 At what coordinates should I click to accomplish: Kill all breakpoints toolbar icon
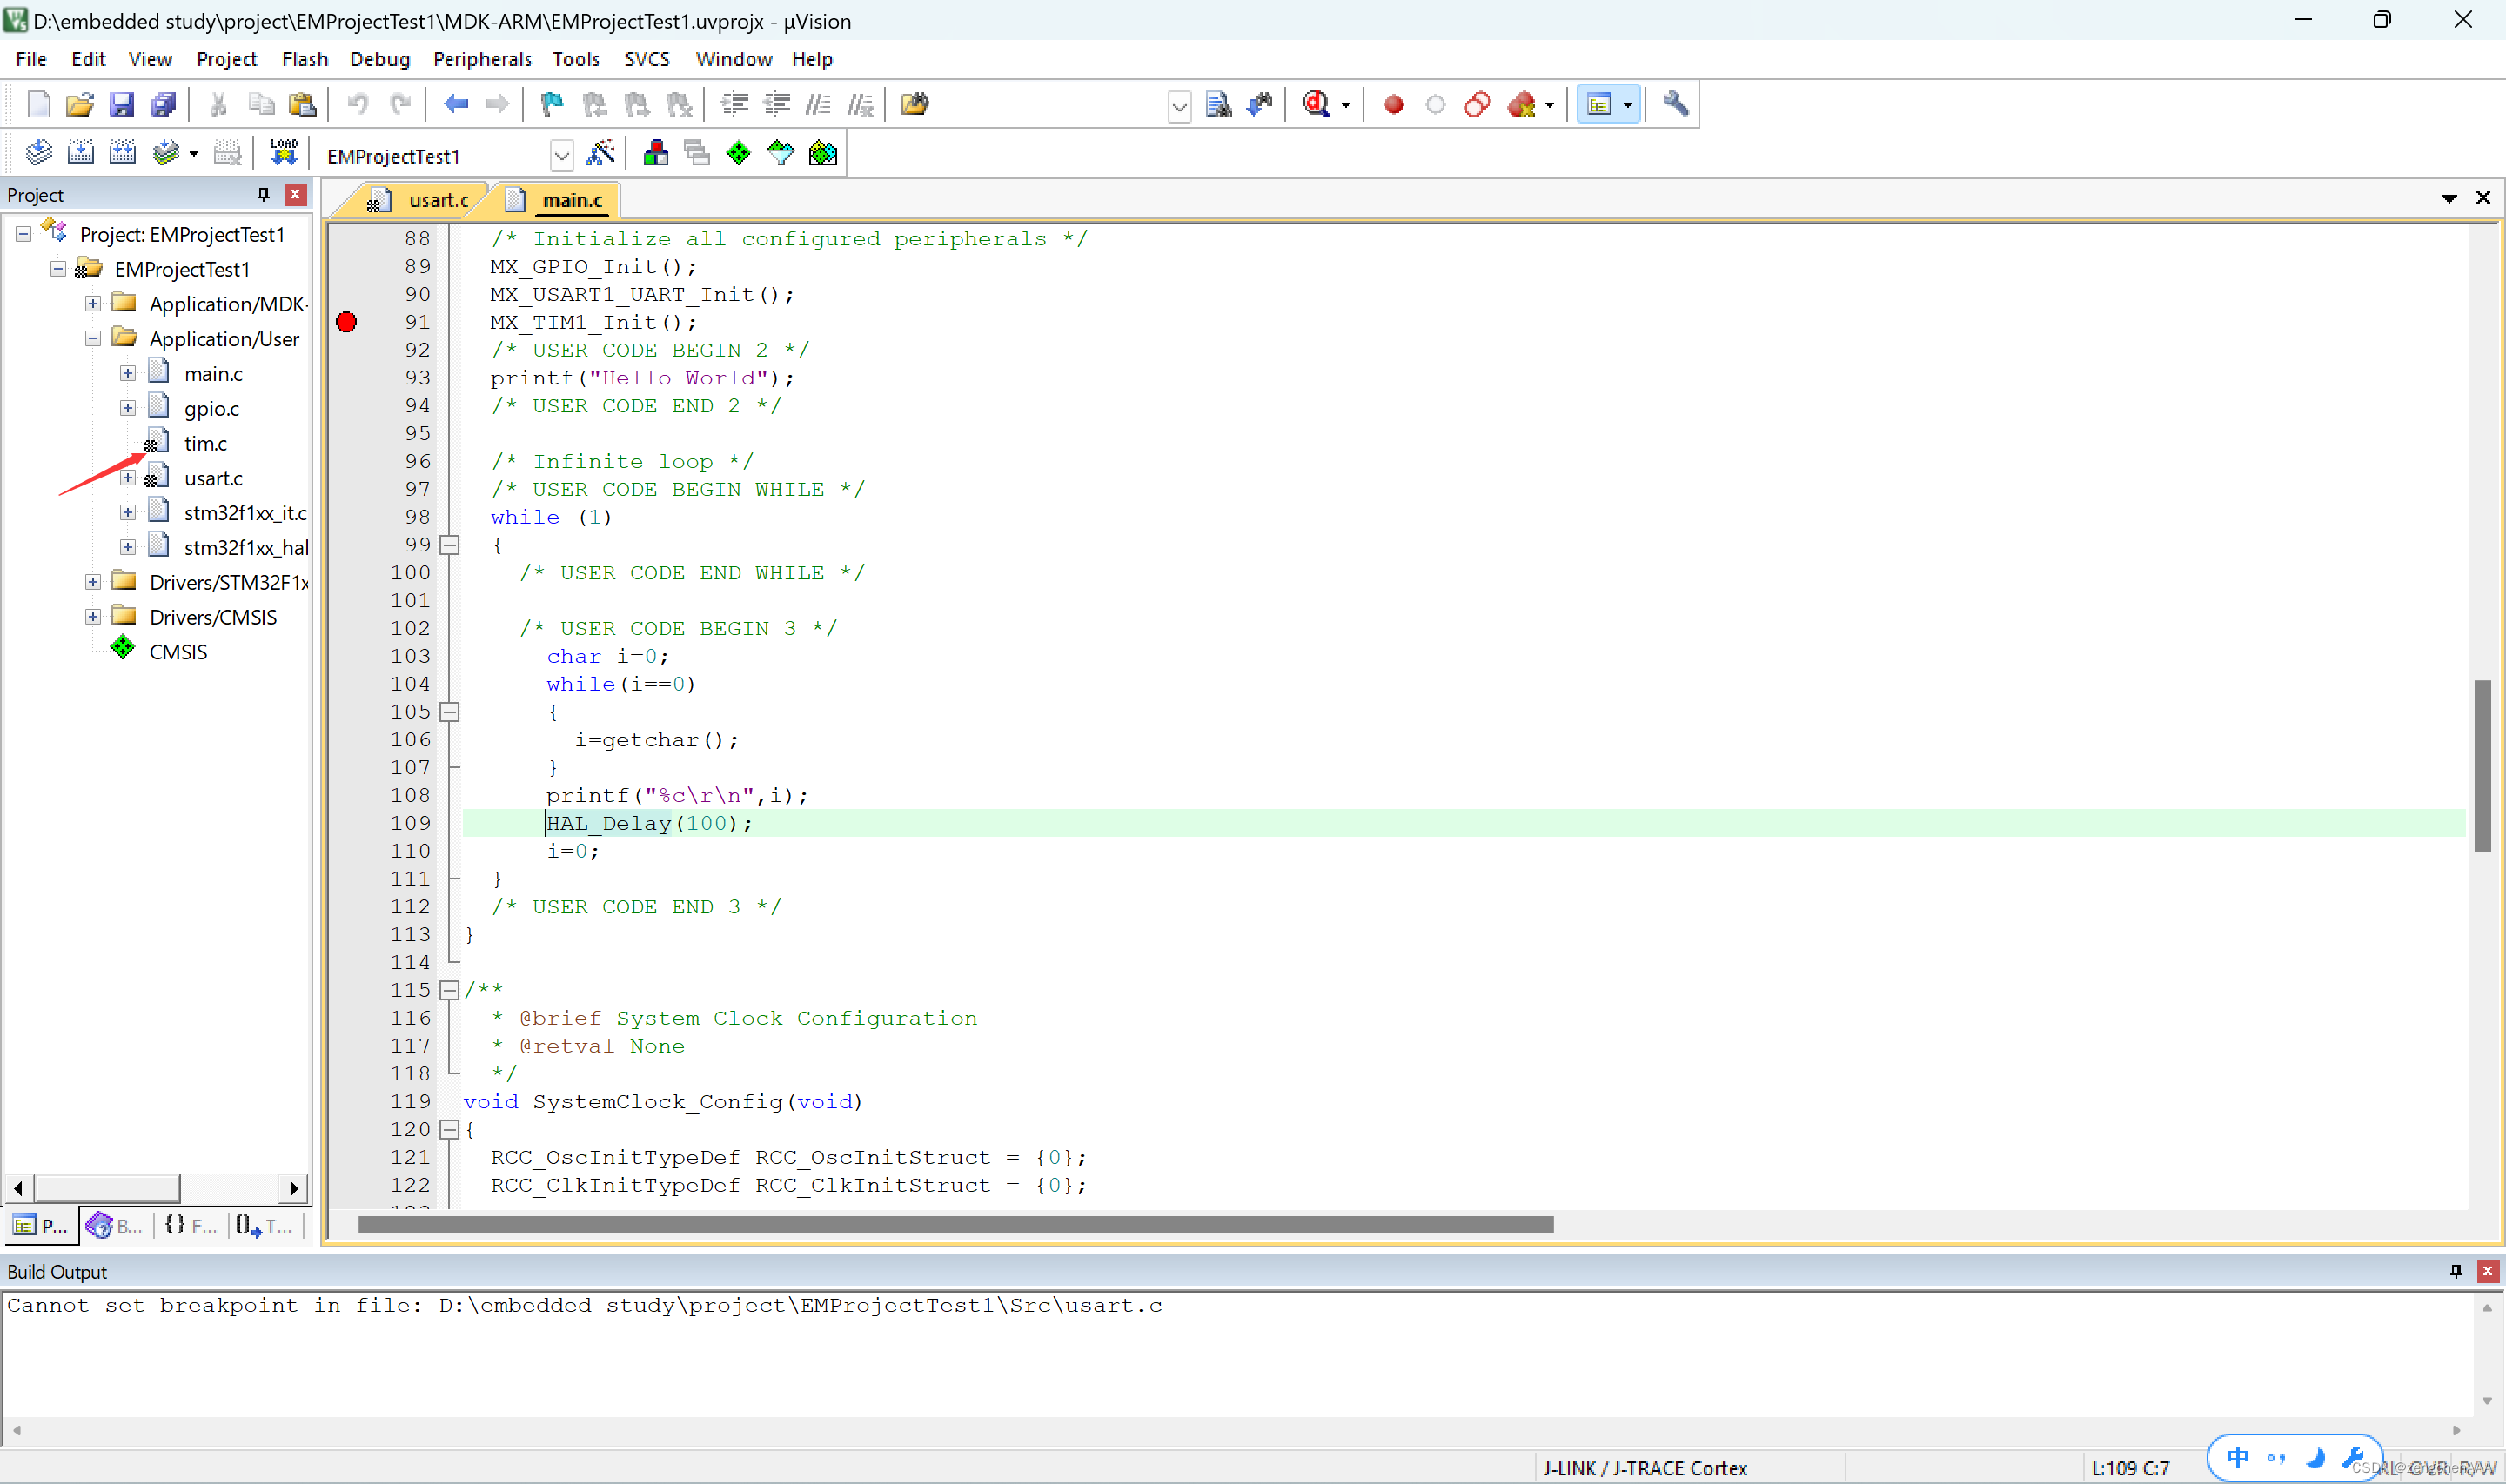tap(1521, 104)
